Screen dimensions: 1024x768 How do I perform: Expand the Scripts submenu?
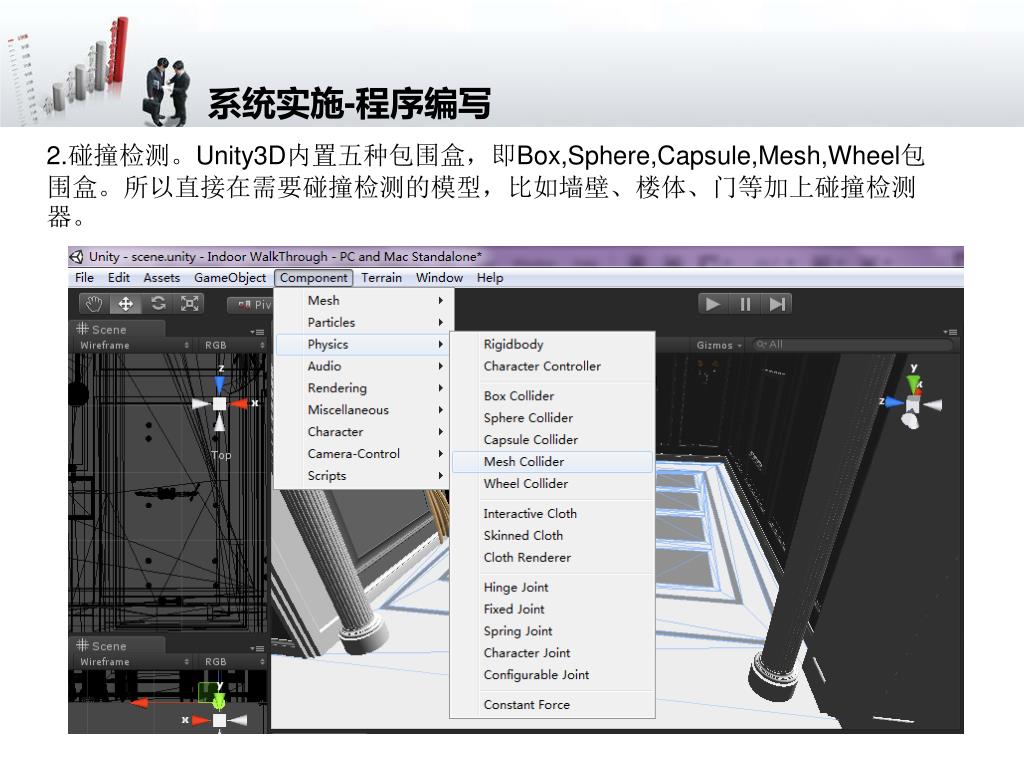(x=363, y=475)
